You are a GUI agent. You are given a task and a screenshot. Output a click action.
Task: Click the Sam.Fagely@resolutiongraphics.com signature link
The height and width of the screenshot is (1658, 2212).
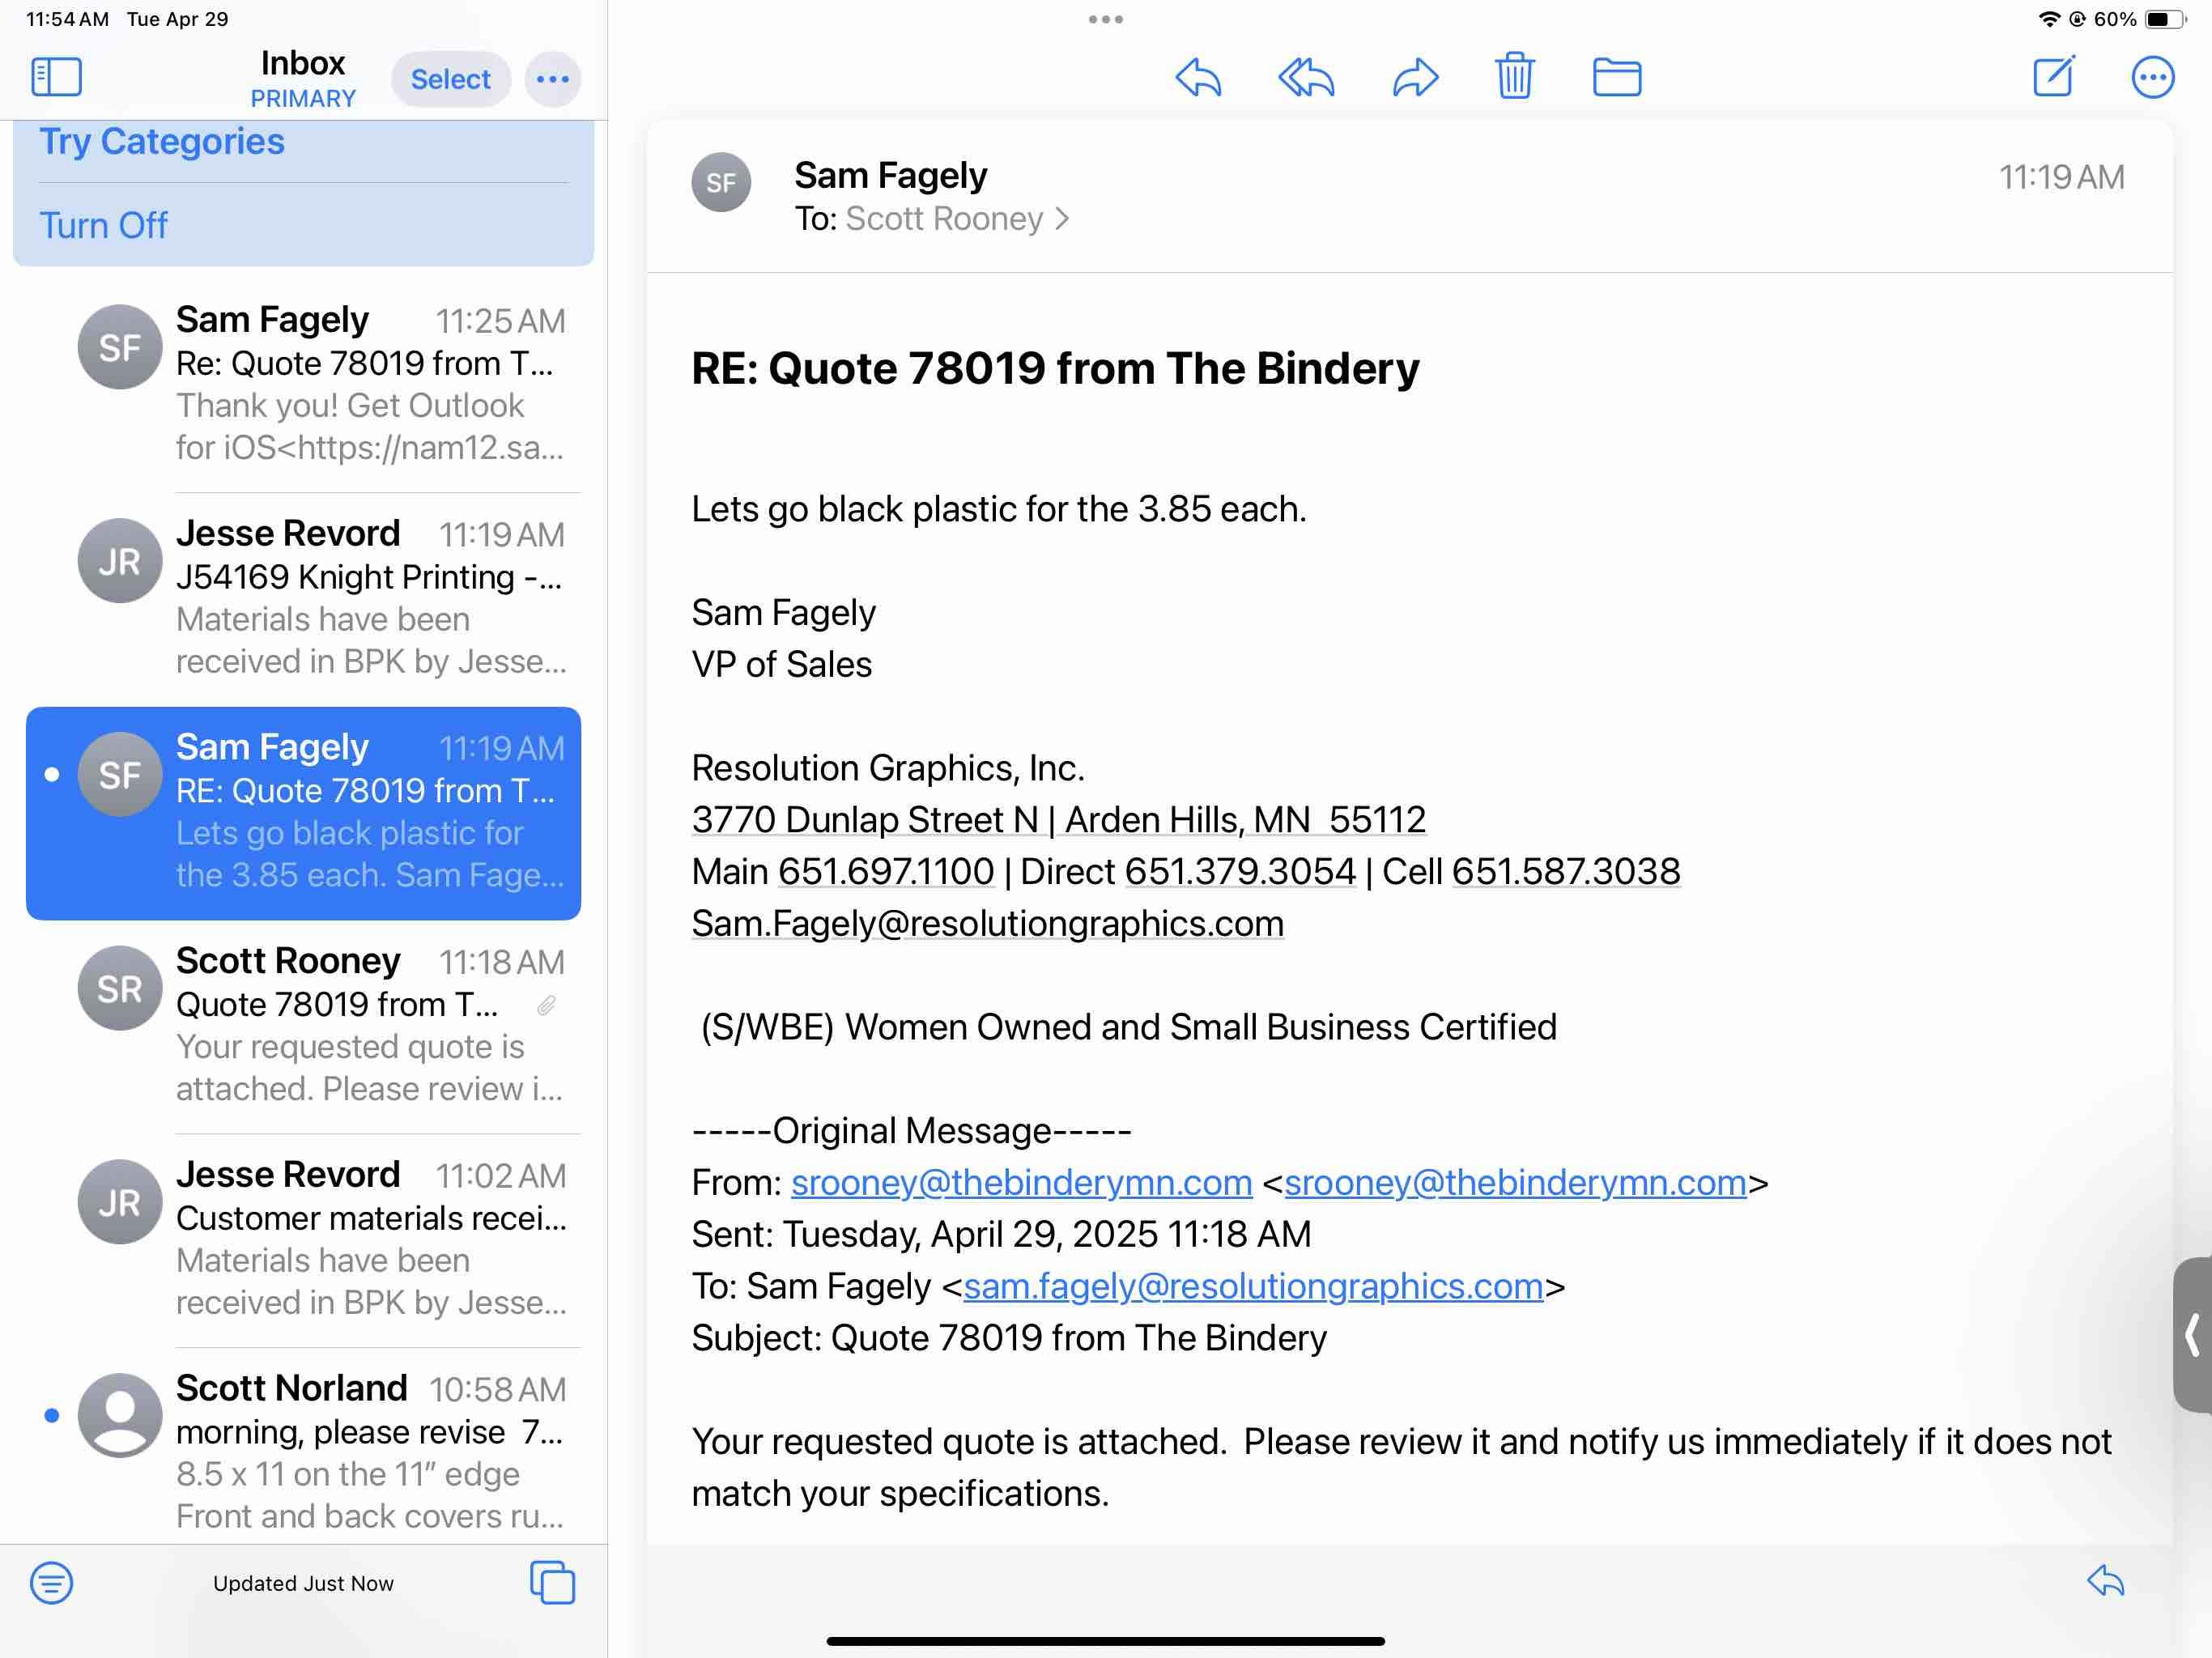click(987, 922)
